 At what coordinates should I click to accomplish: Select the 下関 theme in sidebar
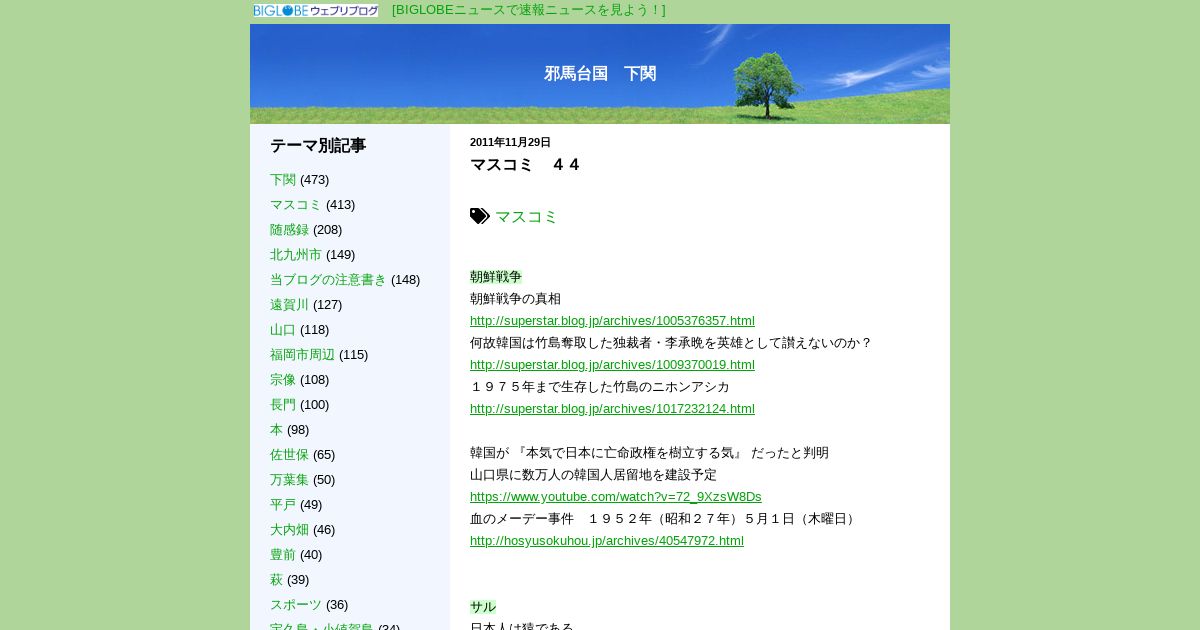[x=283, y=180]
